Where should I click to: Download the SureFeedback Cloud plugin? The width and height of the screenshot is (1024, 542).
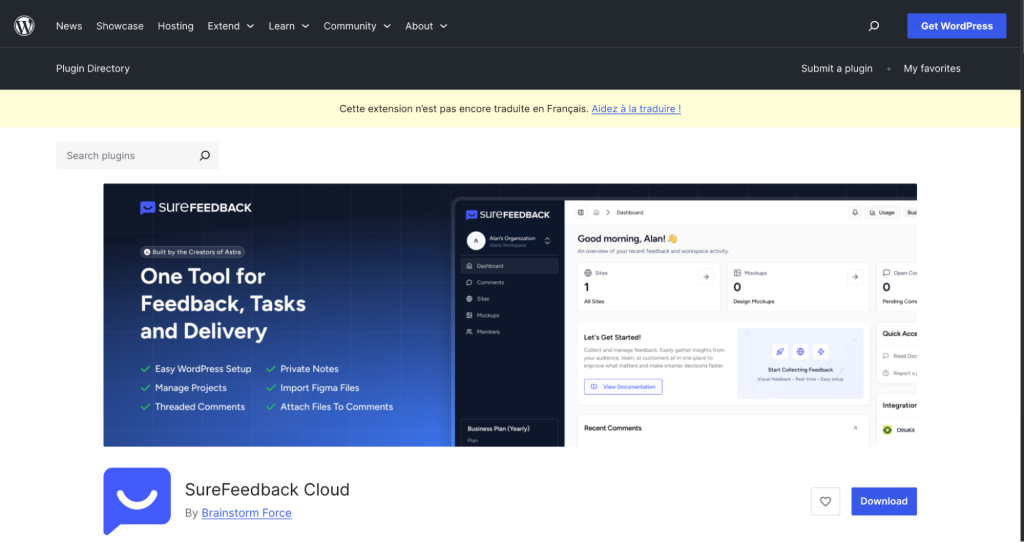883,501
